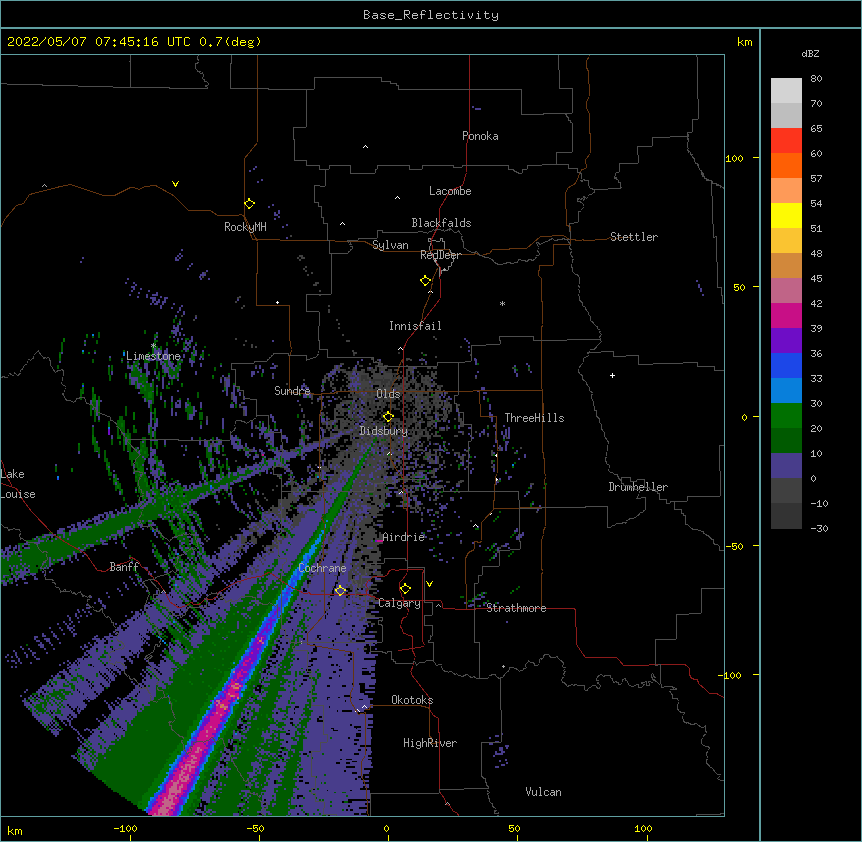
Task: Click the Stettler label
Action: tap(633, 237)
